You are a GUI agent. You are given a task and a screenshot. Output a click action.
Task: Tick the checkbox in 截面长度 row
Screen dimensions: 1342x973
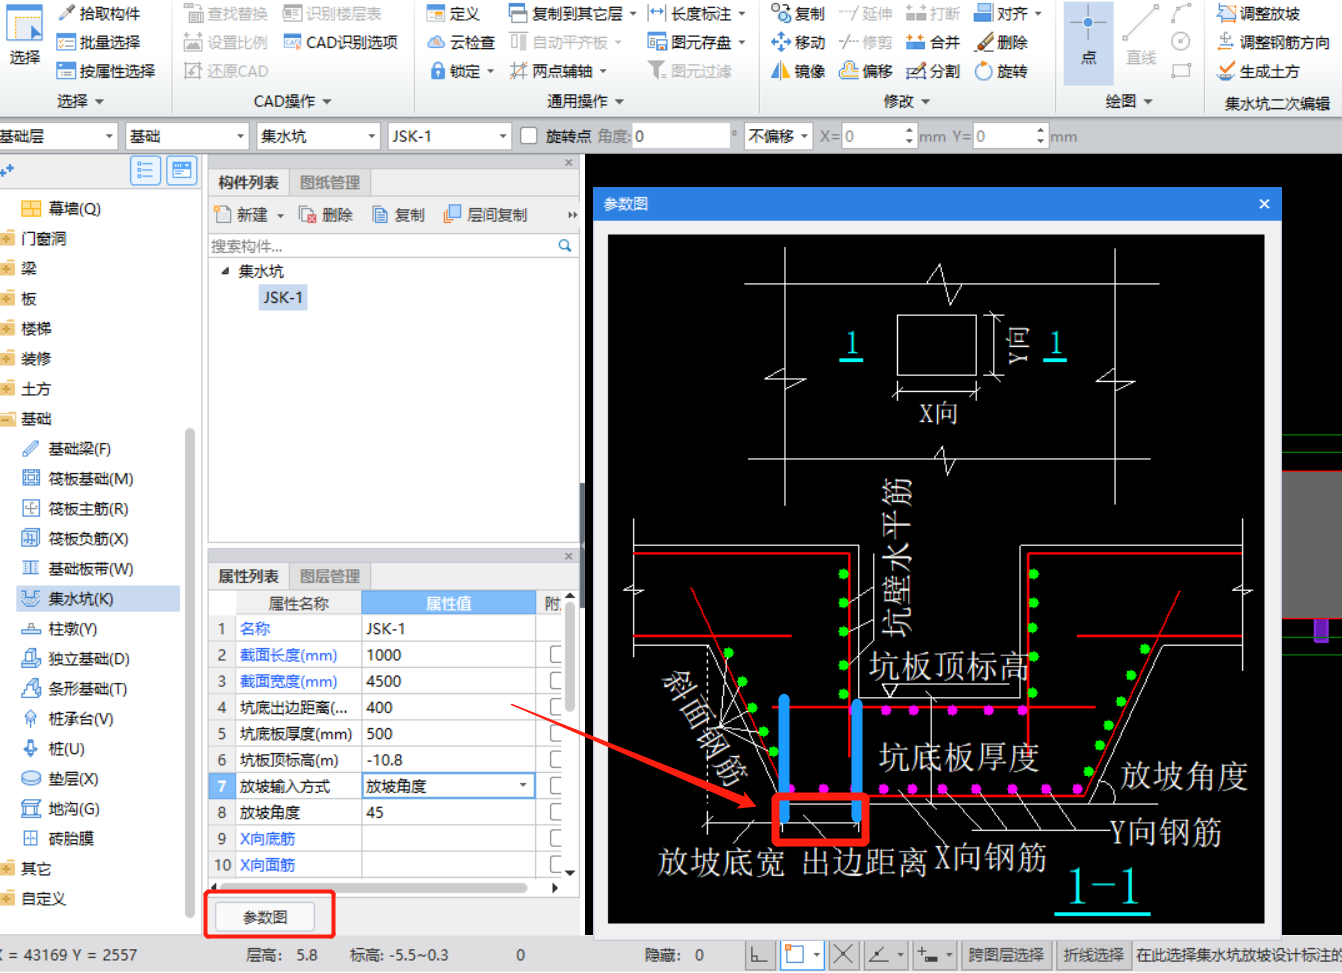(x=555, y=655)
